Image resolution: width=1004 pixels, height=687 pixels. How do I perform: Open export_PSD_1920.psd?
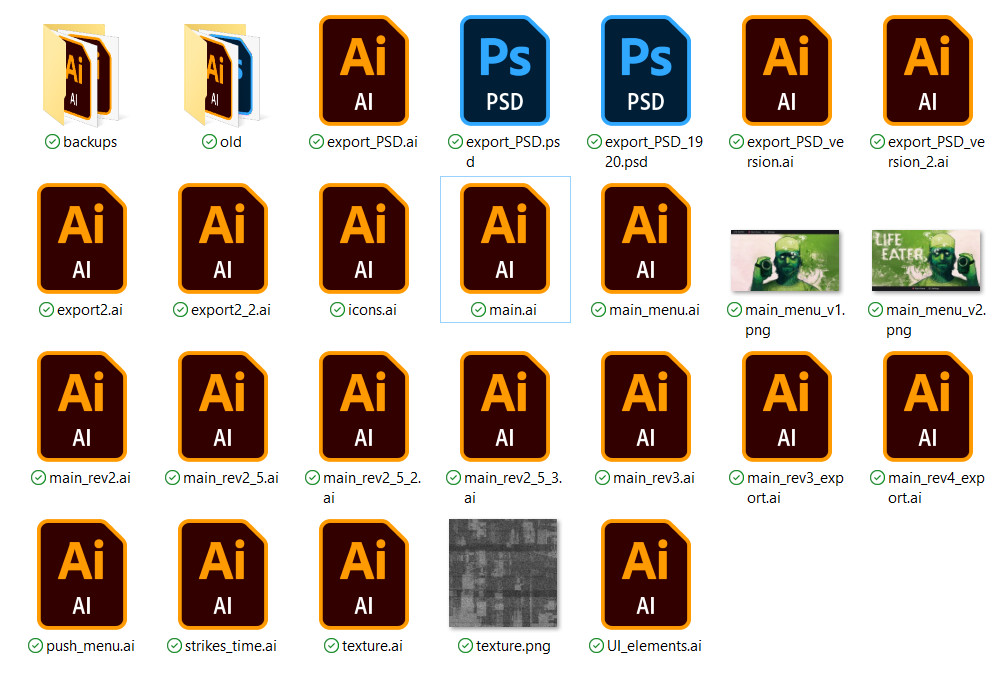click(646, 70)
